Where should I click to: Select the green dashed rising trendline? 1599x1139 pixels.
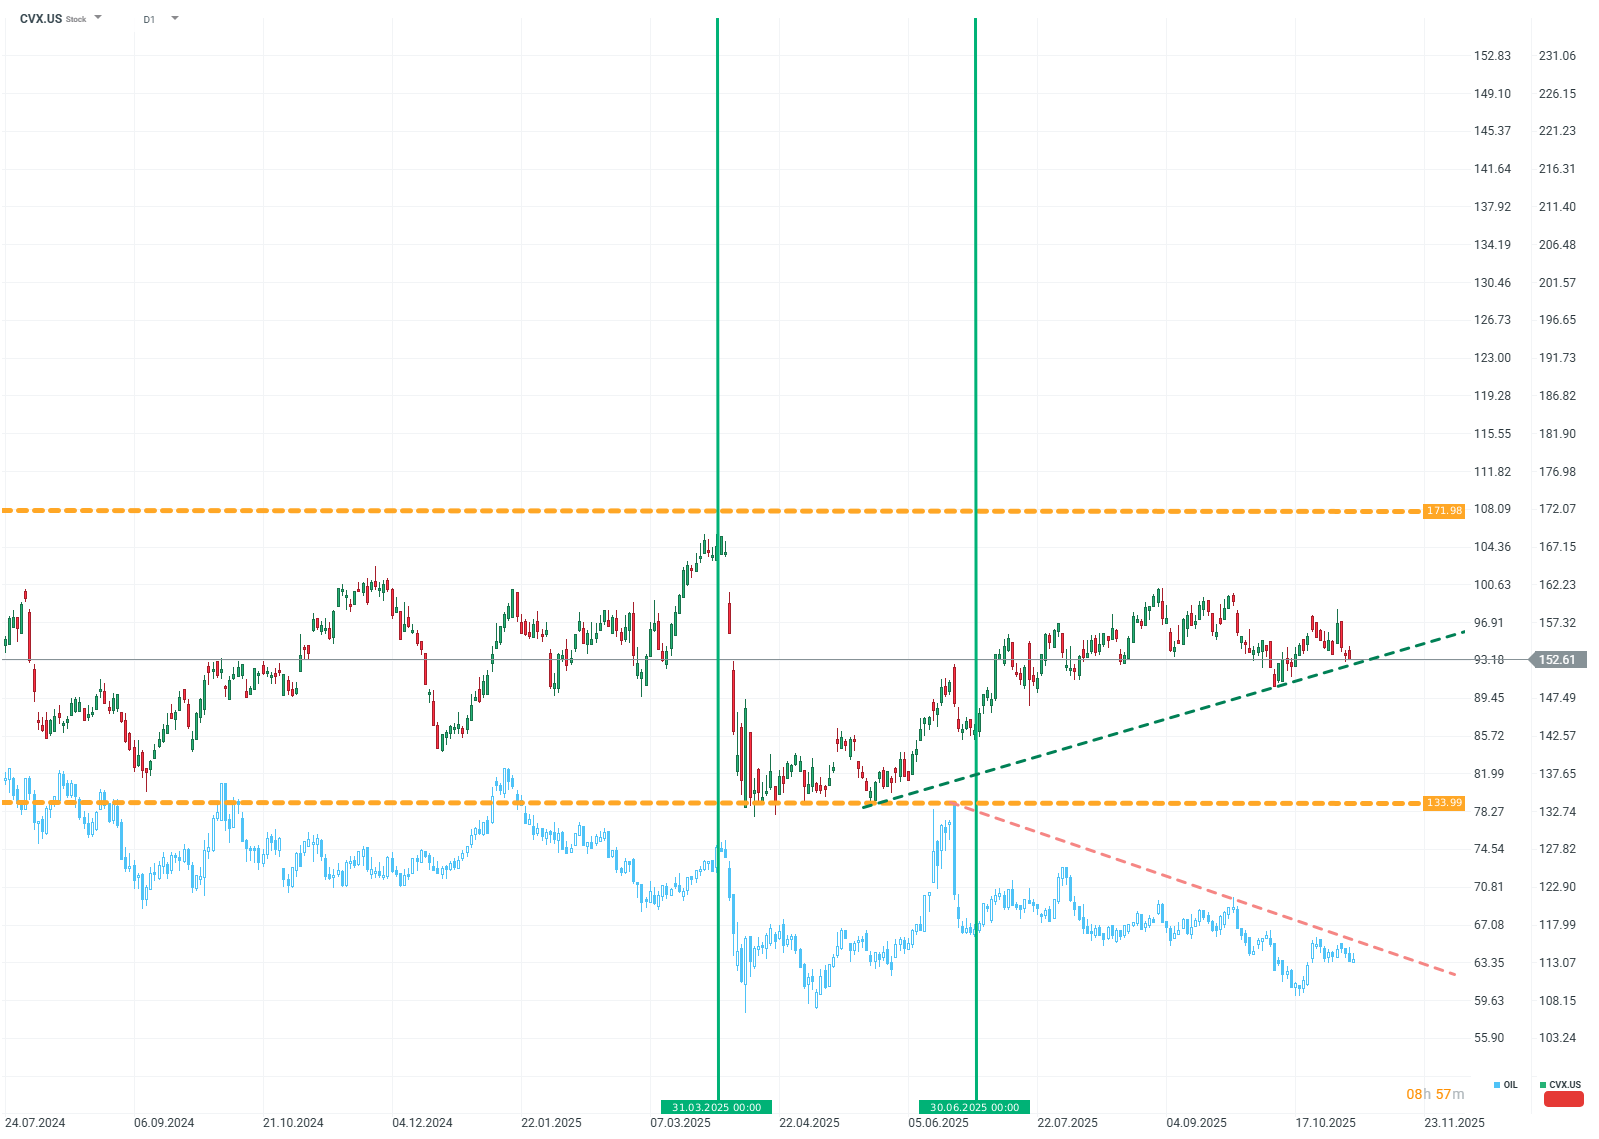click(x=1163, y=719)
